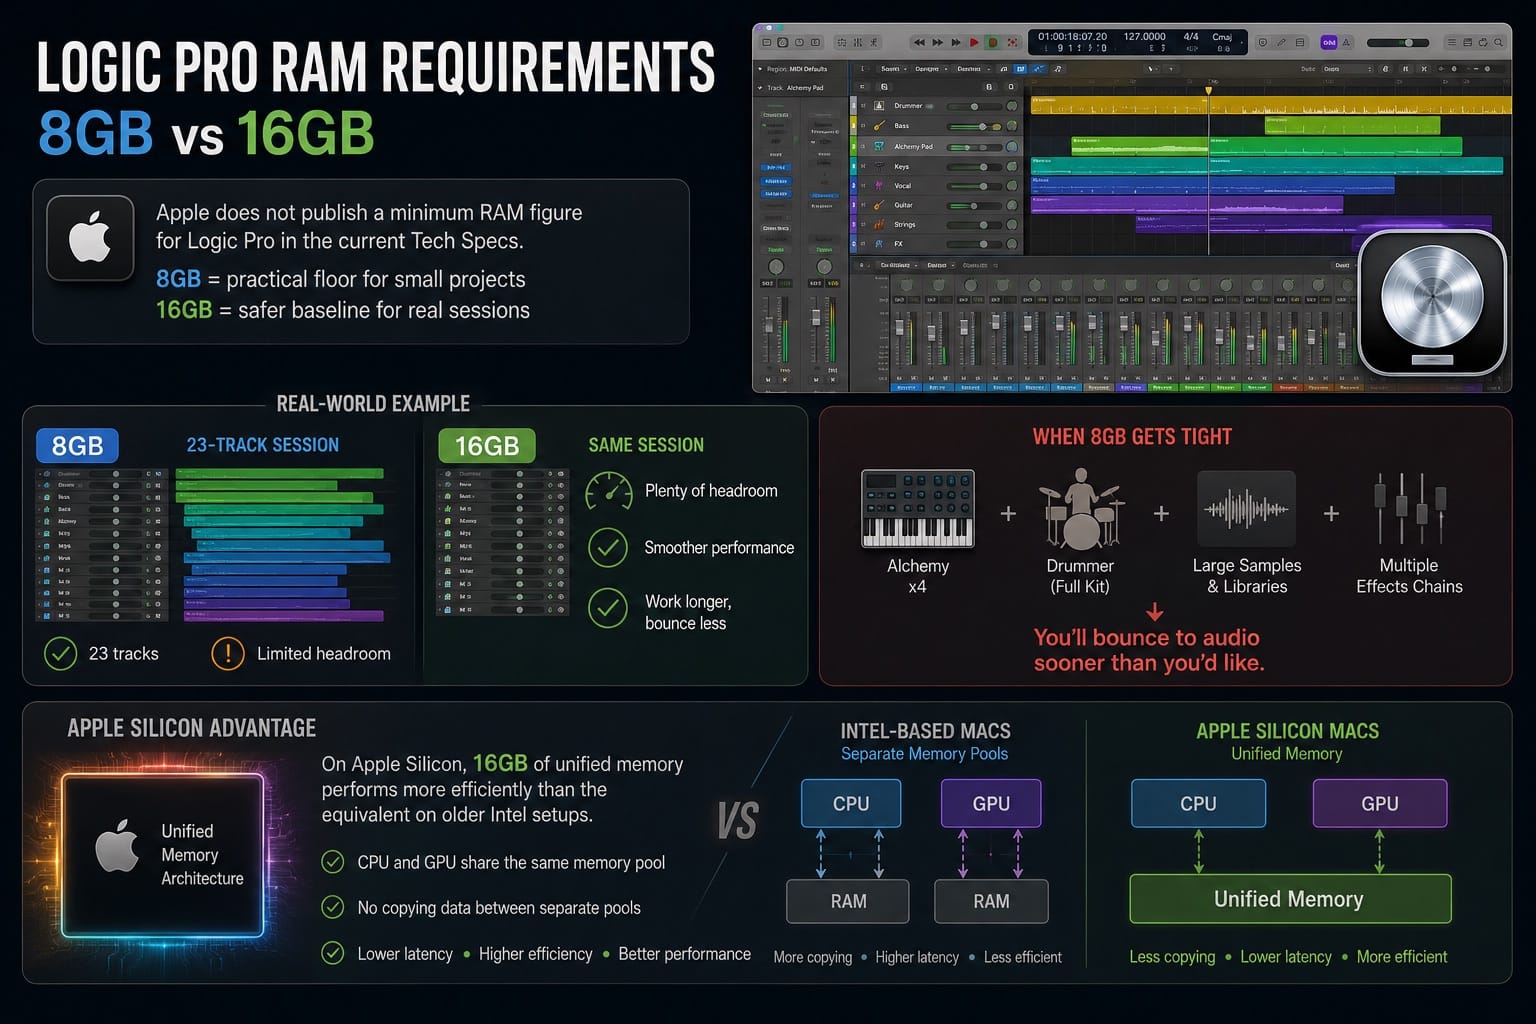
Task: Toggle the purple count-in button
Action: coord(1329,42)
